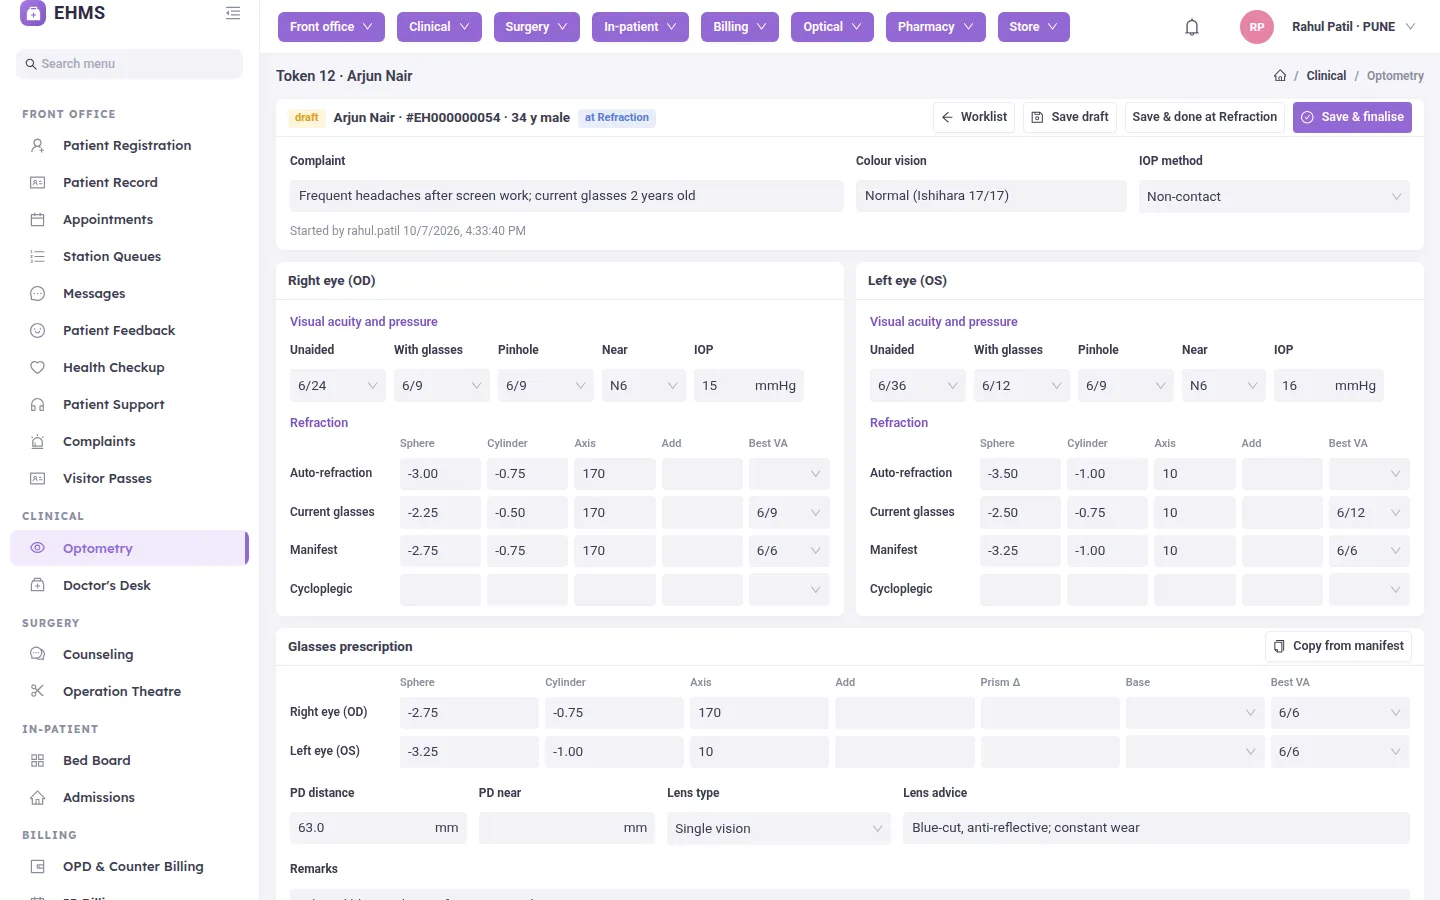The height and width of the screenshot is (900, 1440).
Task: Click Save & done at Refraction
Action: click(x=1205, y=117)
